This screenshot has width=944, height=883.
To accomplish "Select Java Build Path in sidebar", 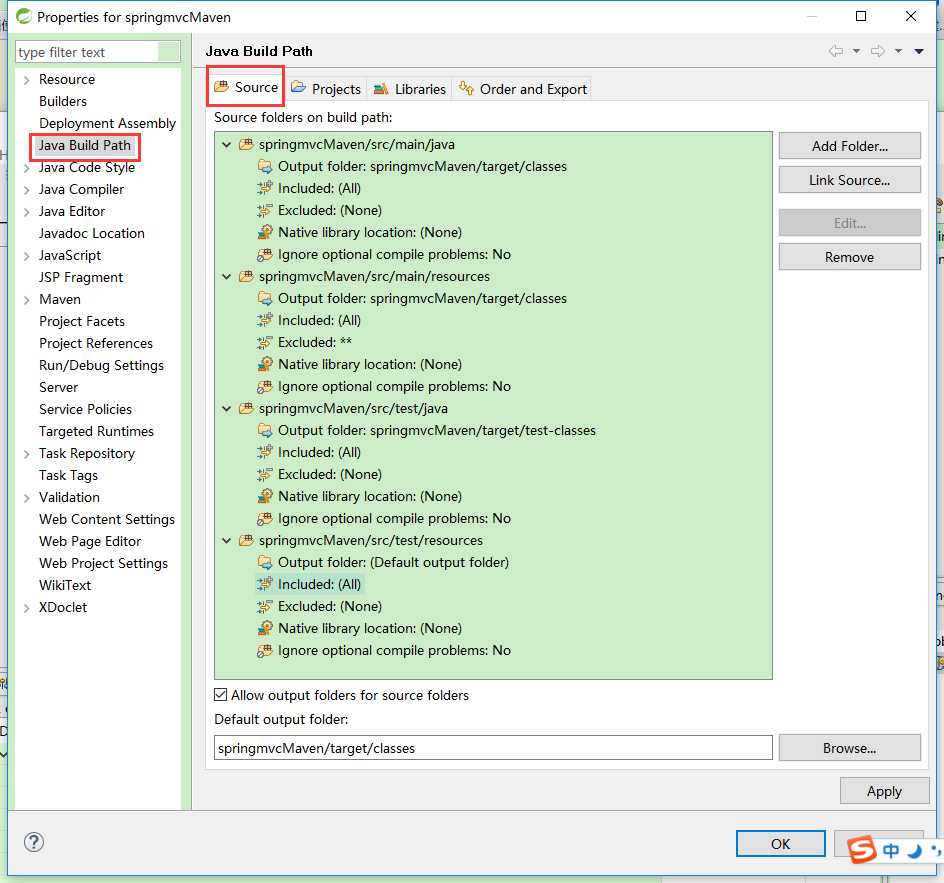I will (x=85, y=145).
